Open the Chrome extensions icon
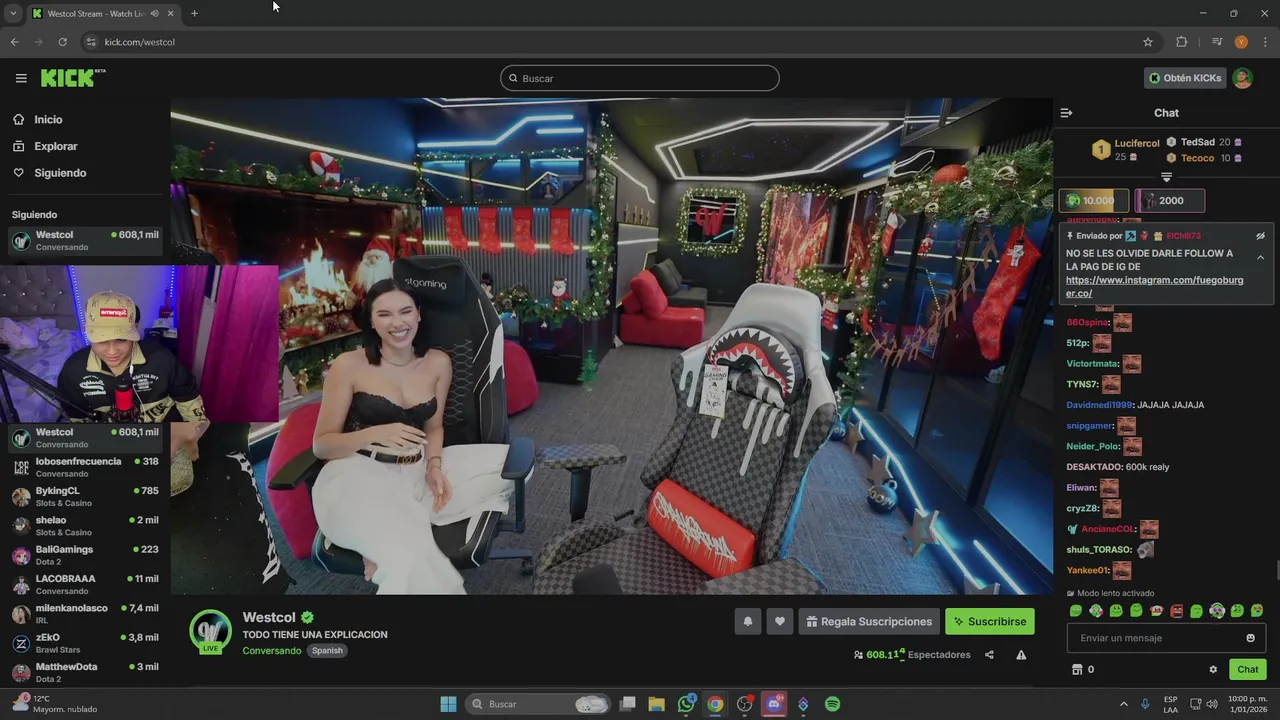 pos(1182,42)
